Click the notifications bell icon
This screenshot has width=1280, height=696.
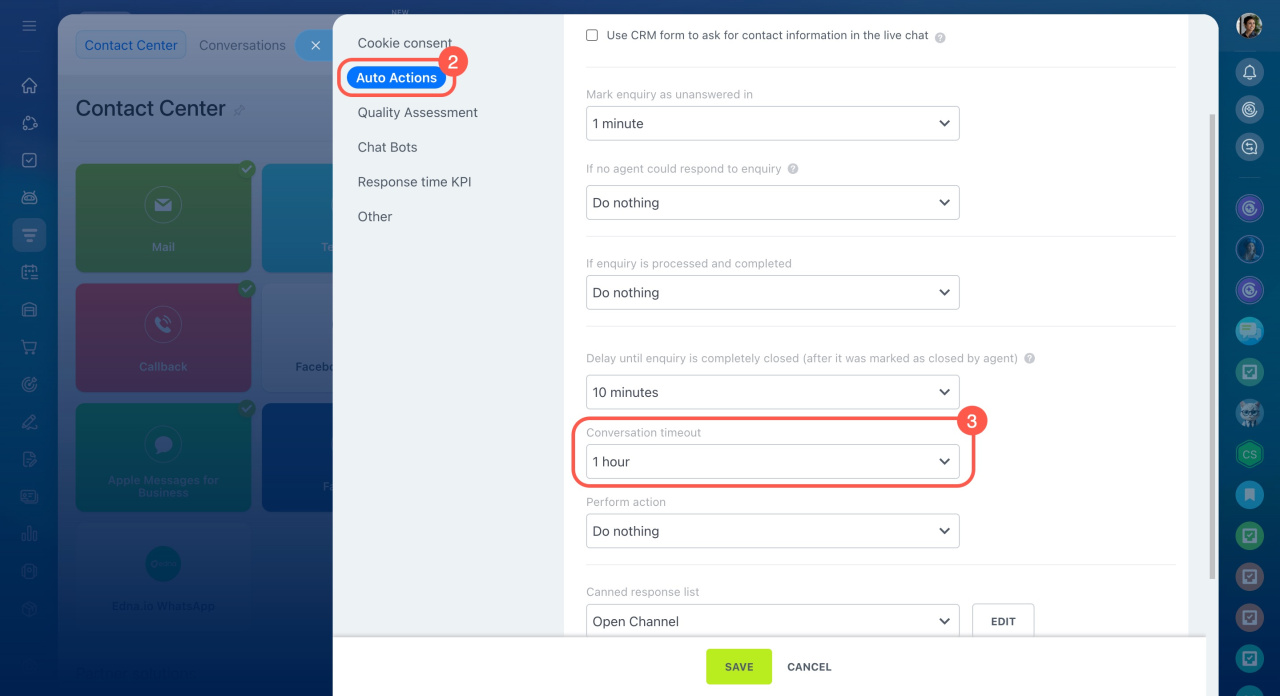[1249, 72]
